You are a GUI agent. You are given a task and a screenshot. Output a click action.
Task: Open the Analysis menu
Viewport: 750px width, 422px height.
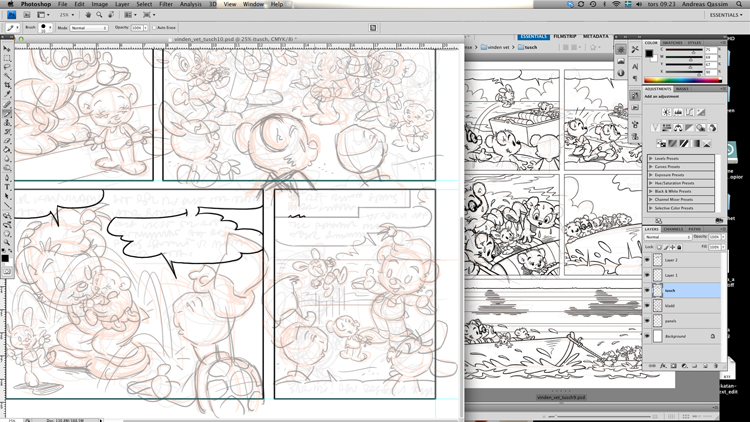[190, 4]
